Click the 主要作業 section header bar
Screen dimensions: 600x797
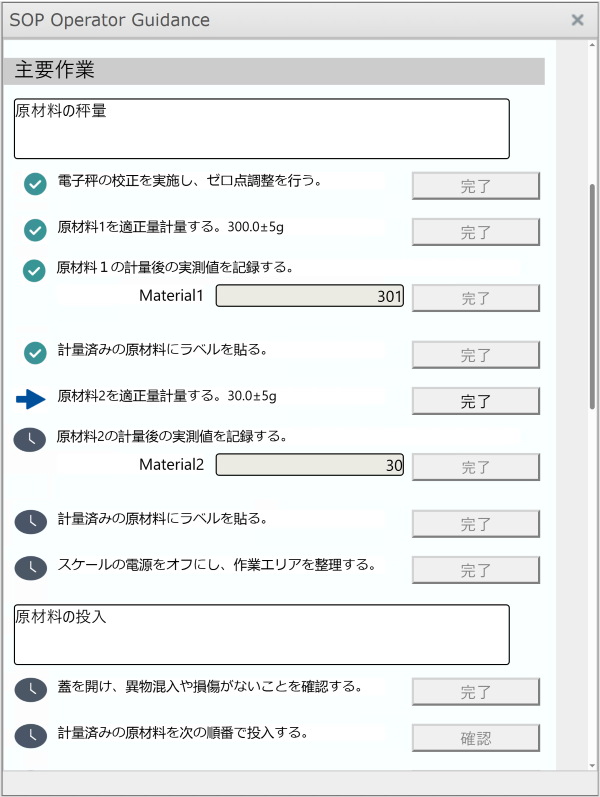pyautogui.click(x=279, y=71)
